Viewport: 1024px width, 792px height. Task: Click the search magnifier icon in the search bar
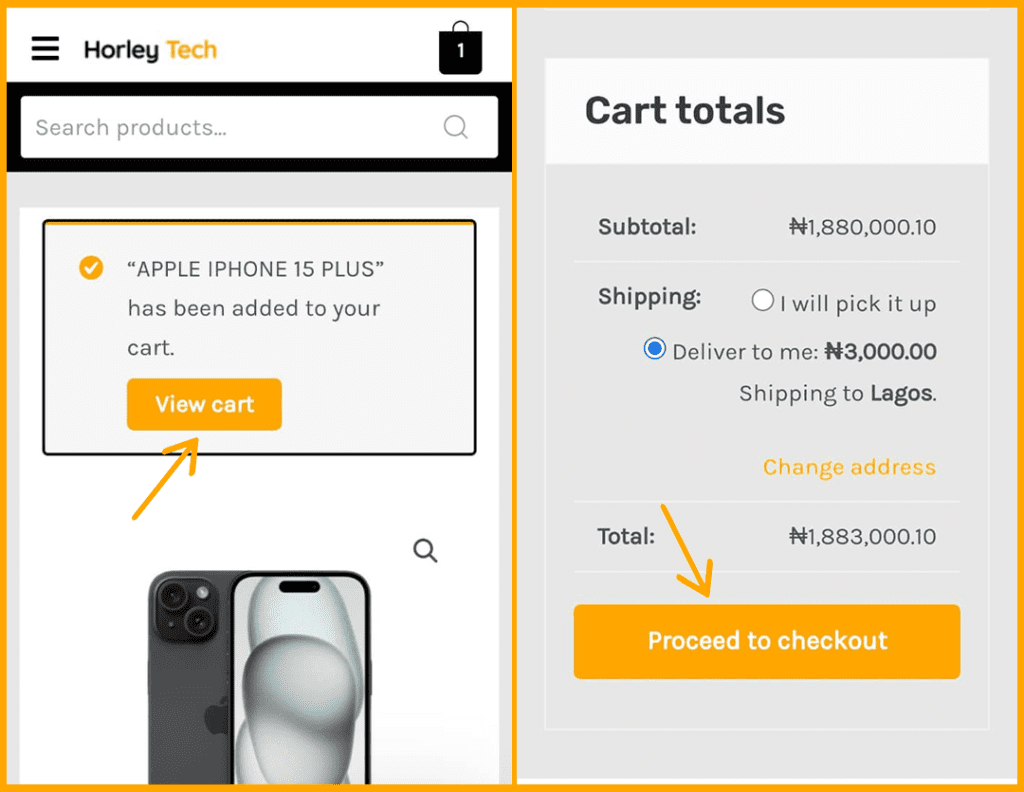pos(455,127)
